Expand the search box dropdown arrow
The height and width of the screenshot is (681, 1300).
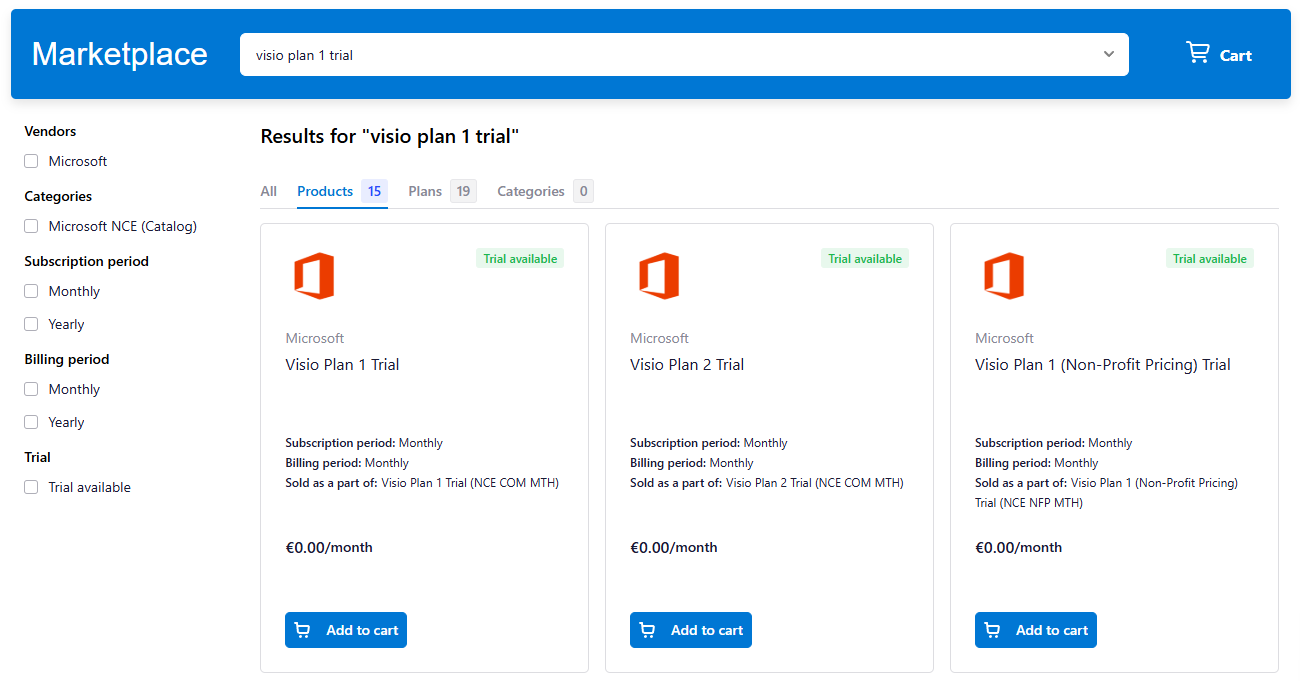(1108, 54)
